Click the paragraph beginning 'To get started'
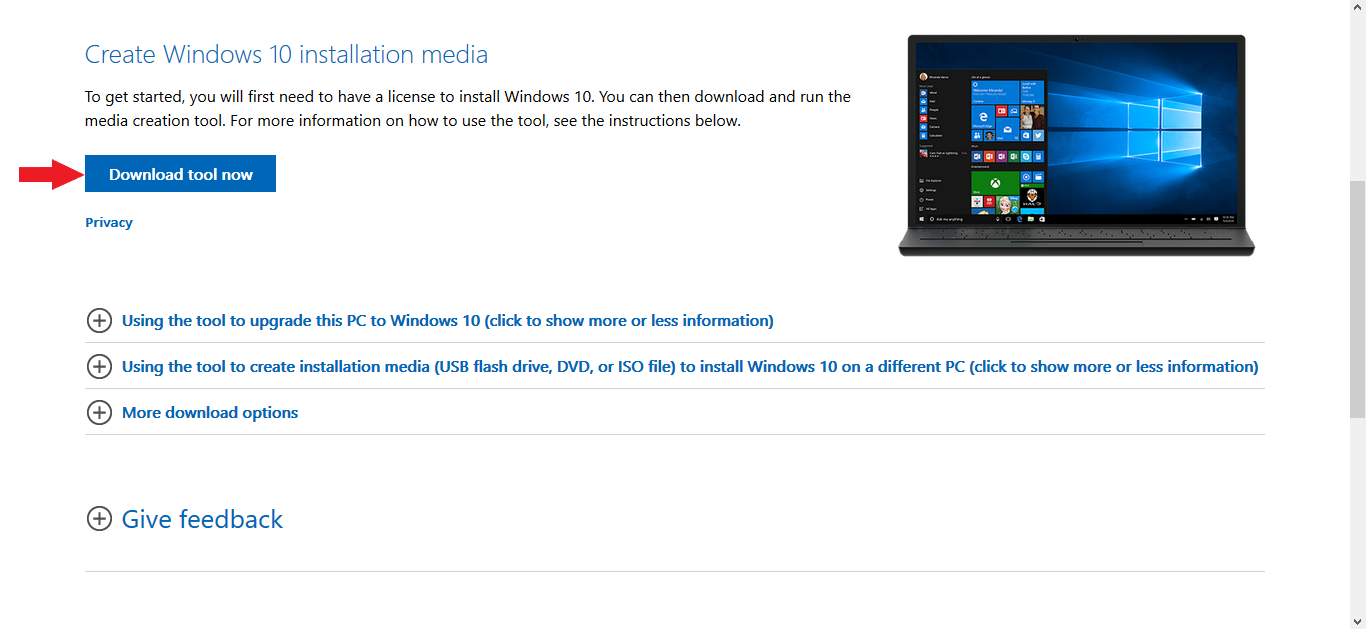The image size is (1366, 629). 468,109
